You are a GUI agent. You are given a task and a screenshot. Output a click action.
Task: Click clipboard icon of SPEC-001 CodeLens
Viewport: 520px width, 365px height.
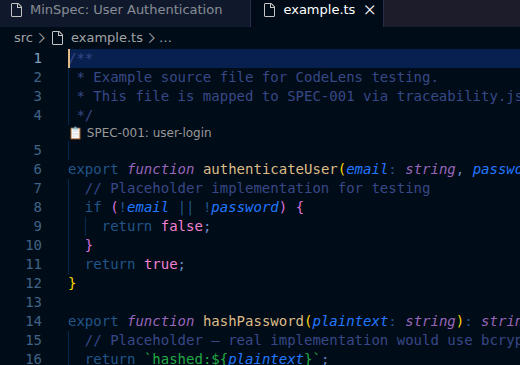click(75, 133)
